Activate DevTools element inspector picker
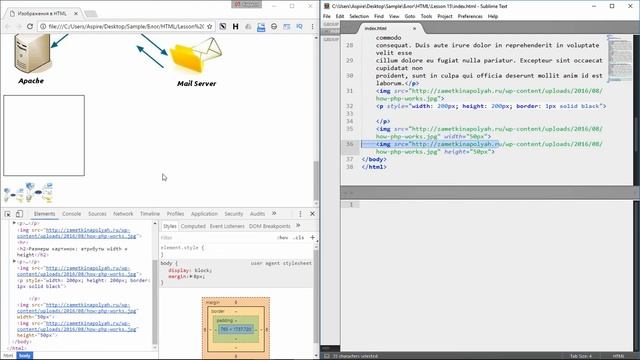Screen dimensions: 640x360 [x=8, y=214]
